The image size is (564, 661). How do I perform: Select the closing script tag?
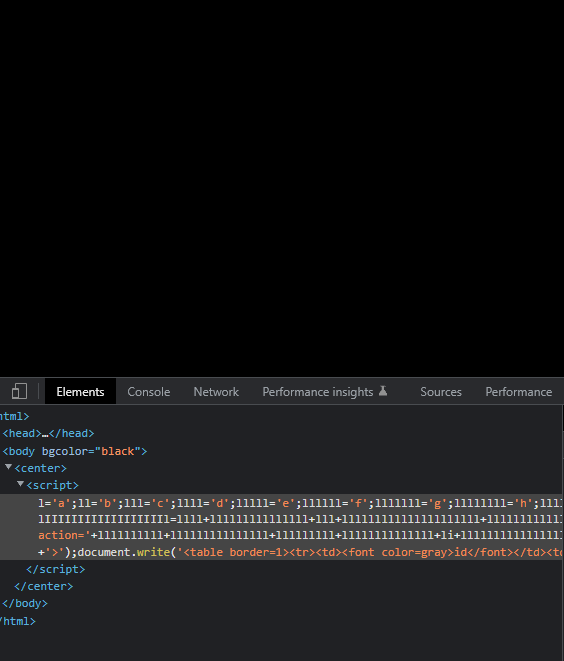pyautogui.click(x=56, y=569)
